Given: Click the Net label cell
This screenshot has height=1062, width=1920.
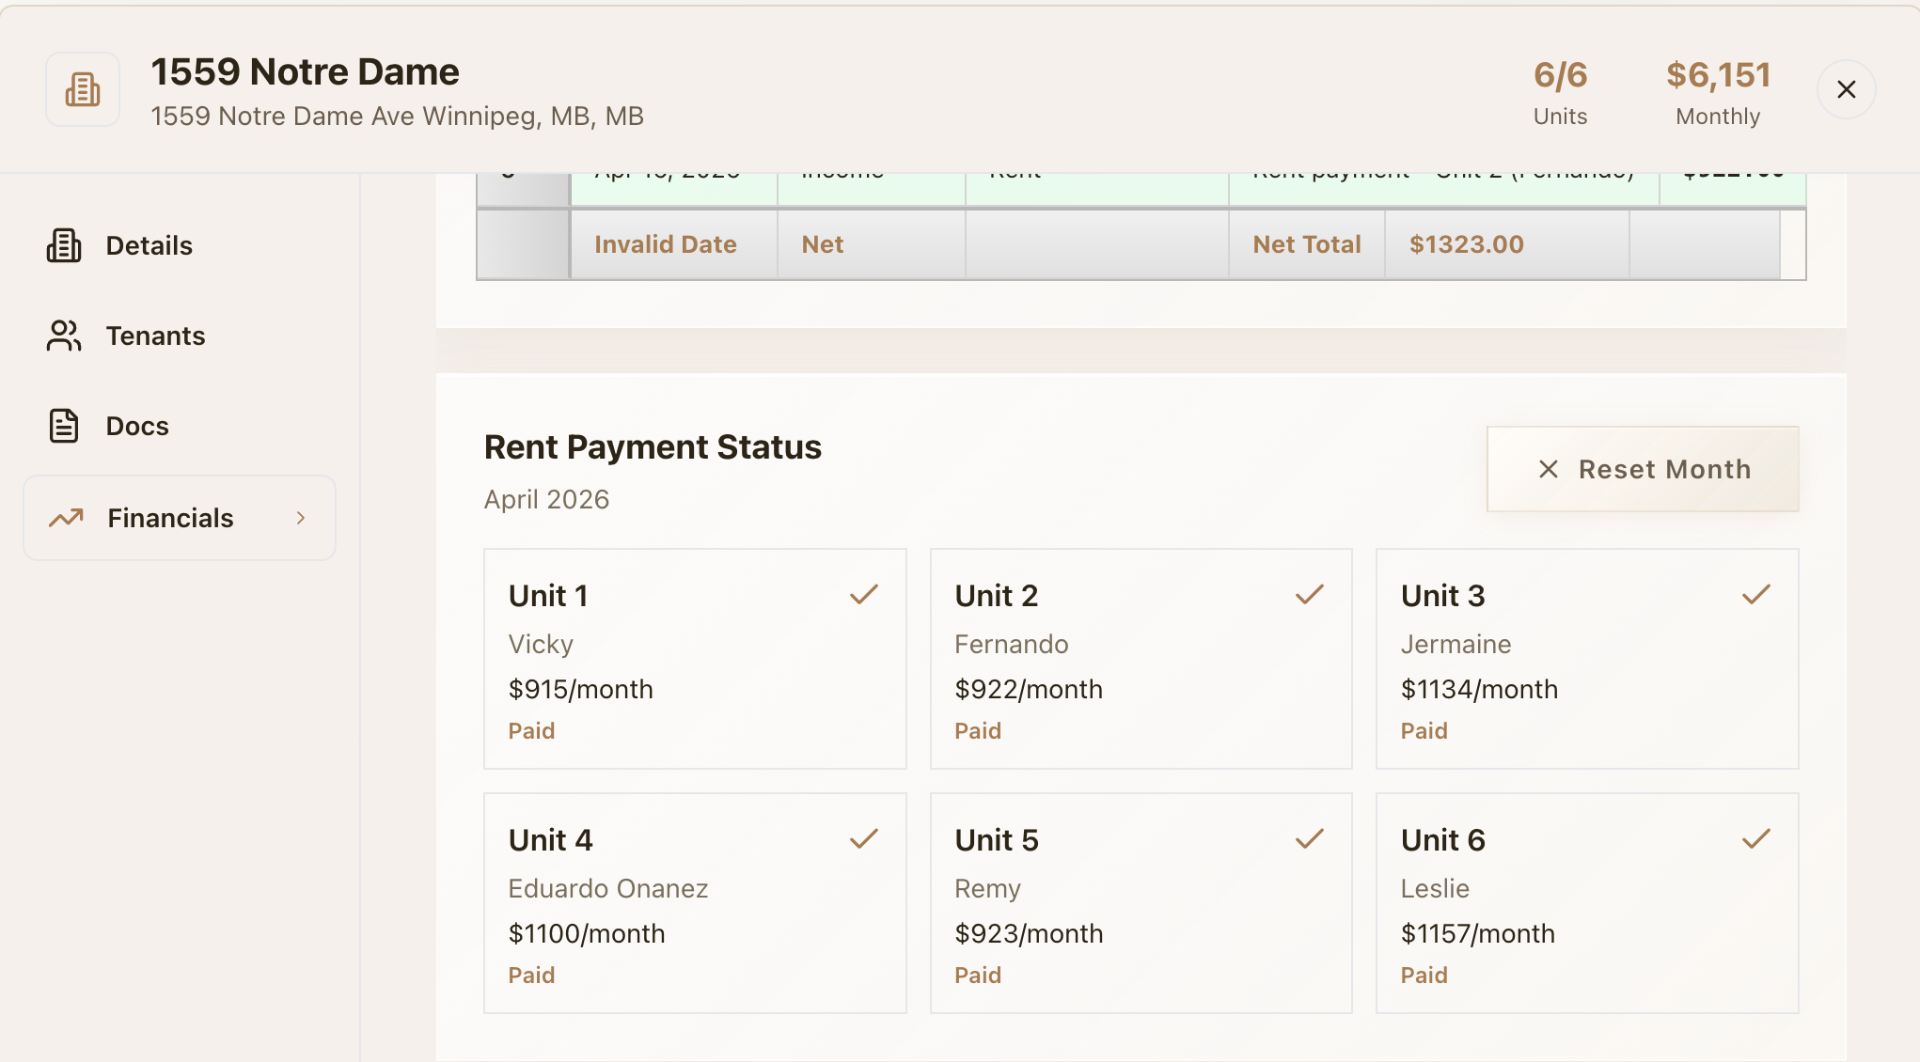Looking at the screenshot, I should coord(871,245).
